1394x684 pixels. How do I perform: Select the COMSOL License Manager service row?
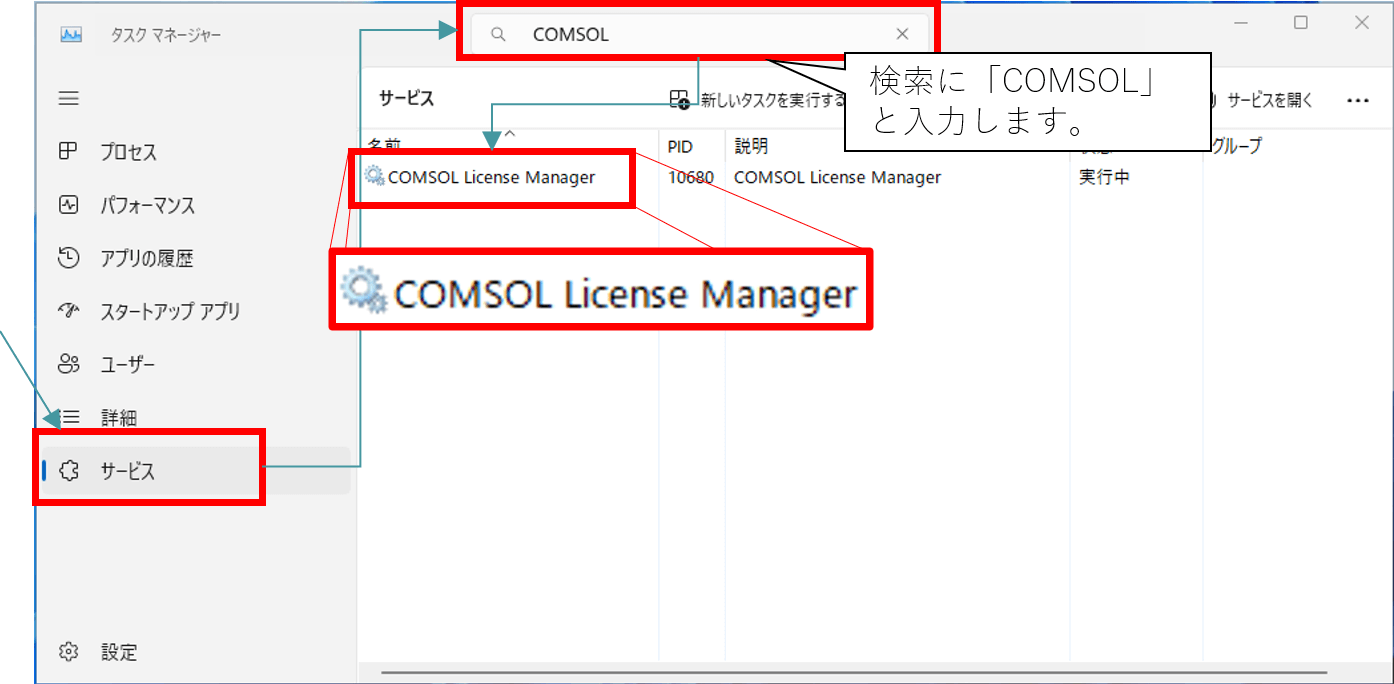tap(492, 177)
